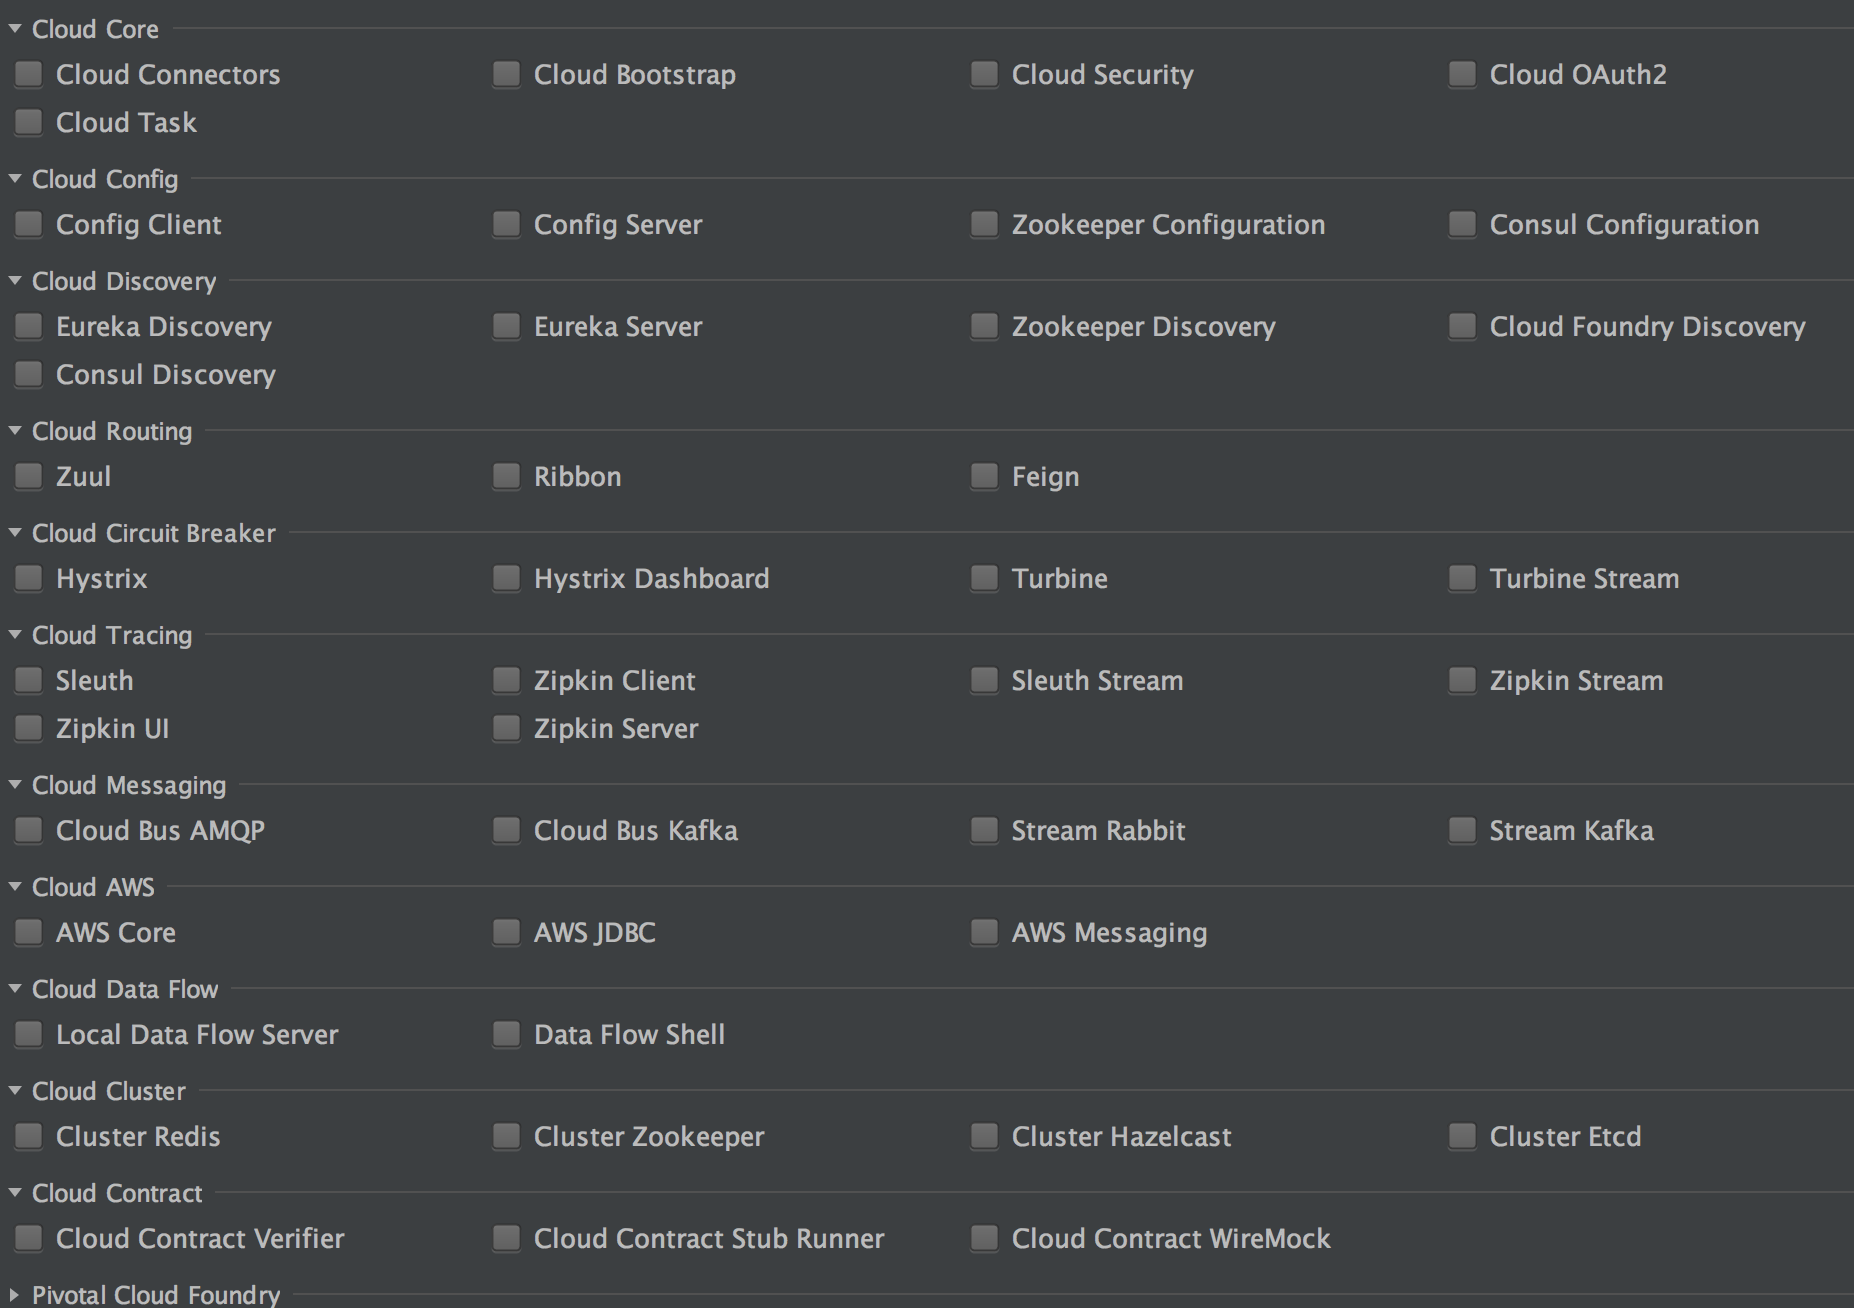Enable AWS Messaging dependency

pyautogui.click(x=984, y=932)
